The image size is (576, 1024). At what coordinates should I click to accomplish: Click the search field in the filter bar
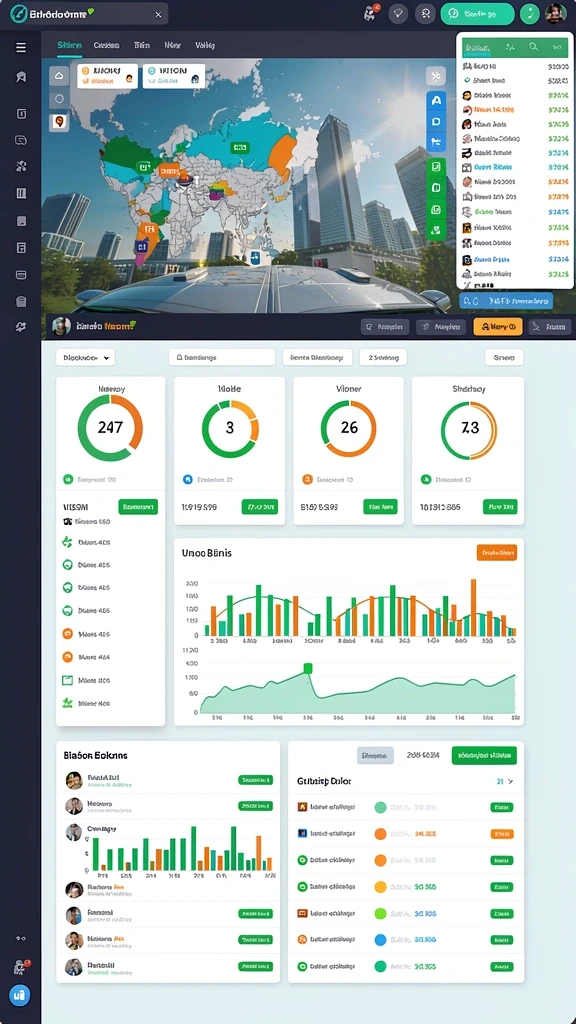coord(221,357)
